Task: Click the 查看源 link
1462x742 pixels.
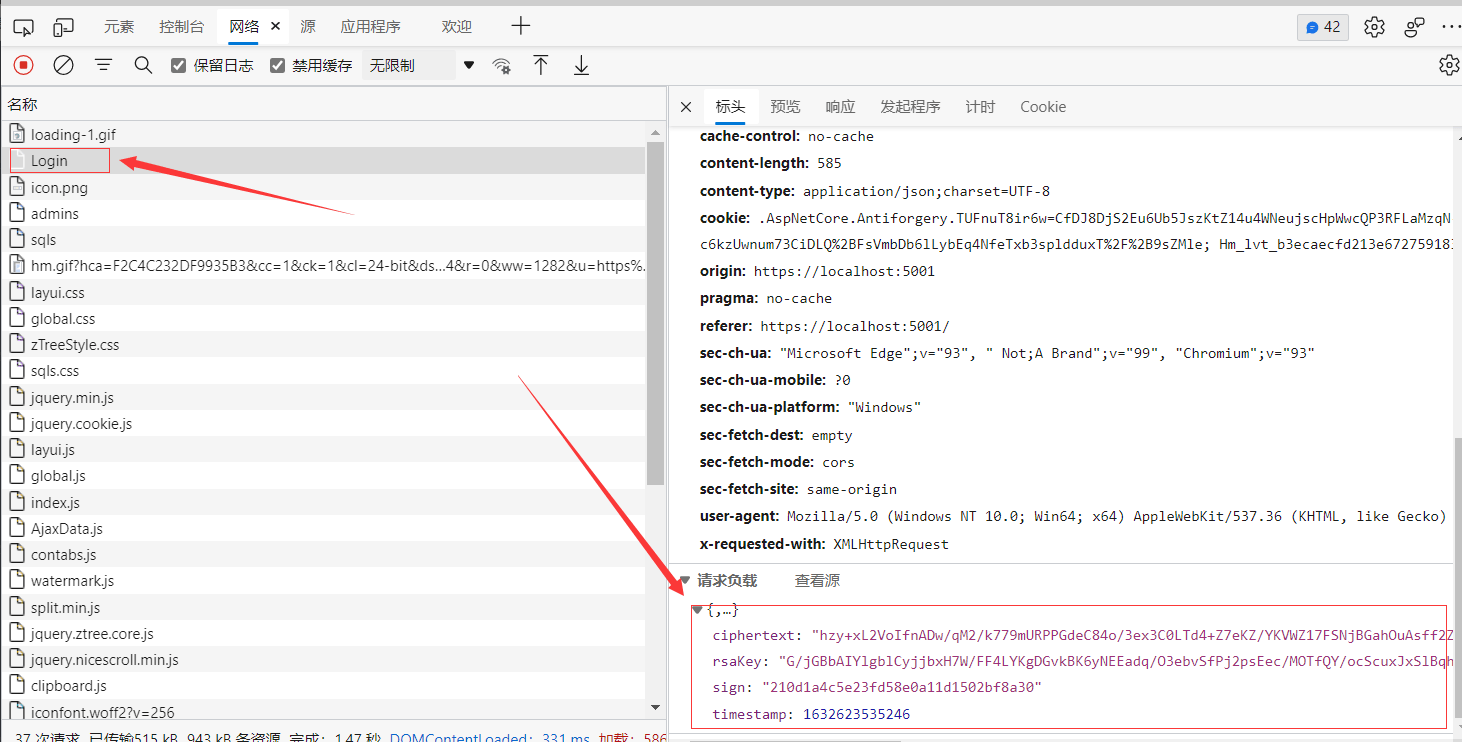Action: (x=817, y=580)
